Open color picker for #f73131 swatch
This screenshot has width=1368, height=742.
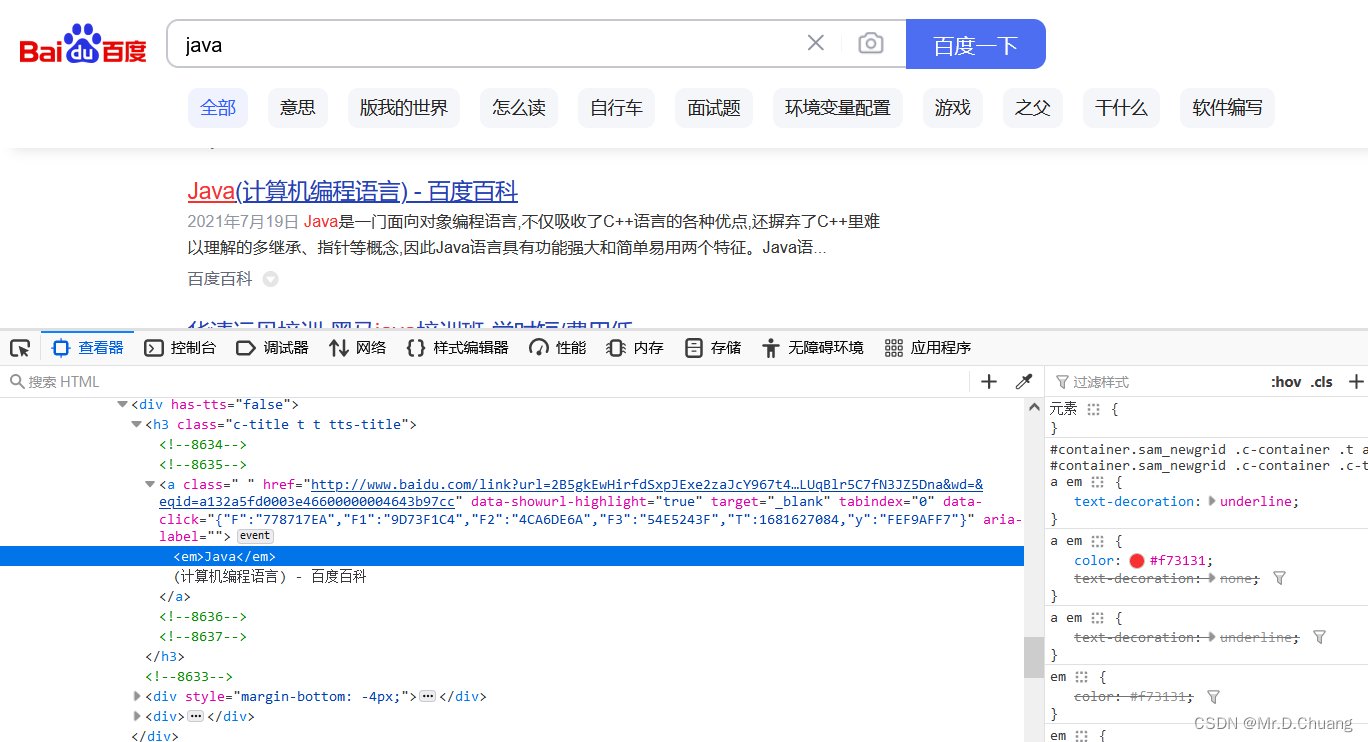pyautogui.click(x=1136, y=560)
